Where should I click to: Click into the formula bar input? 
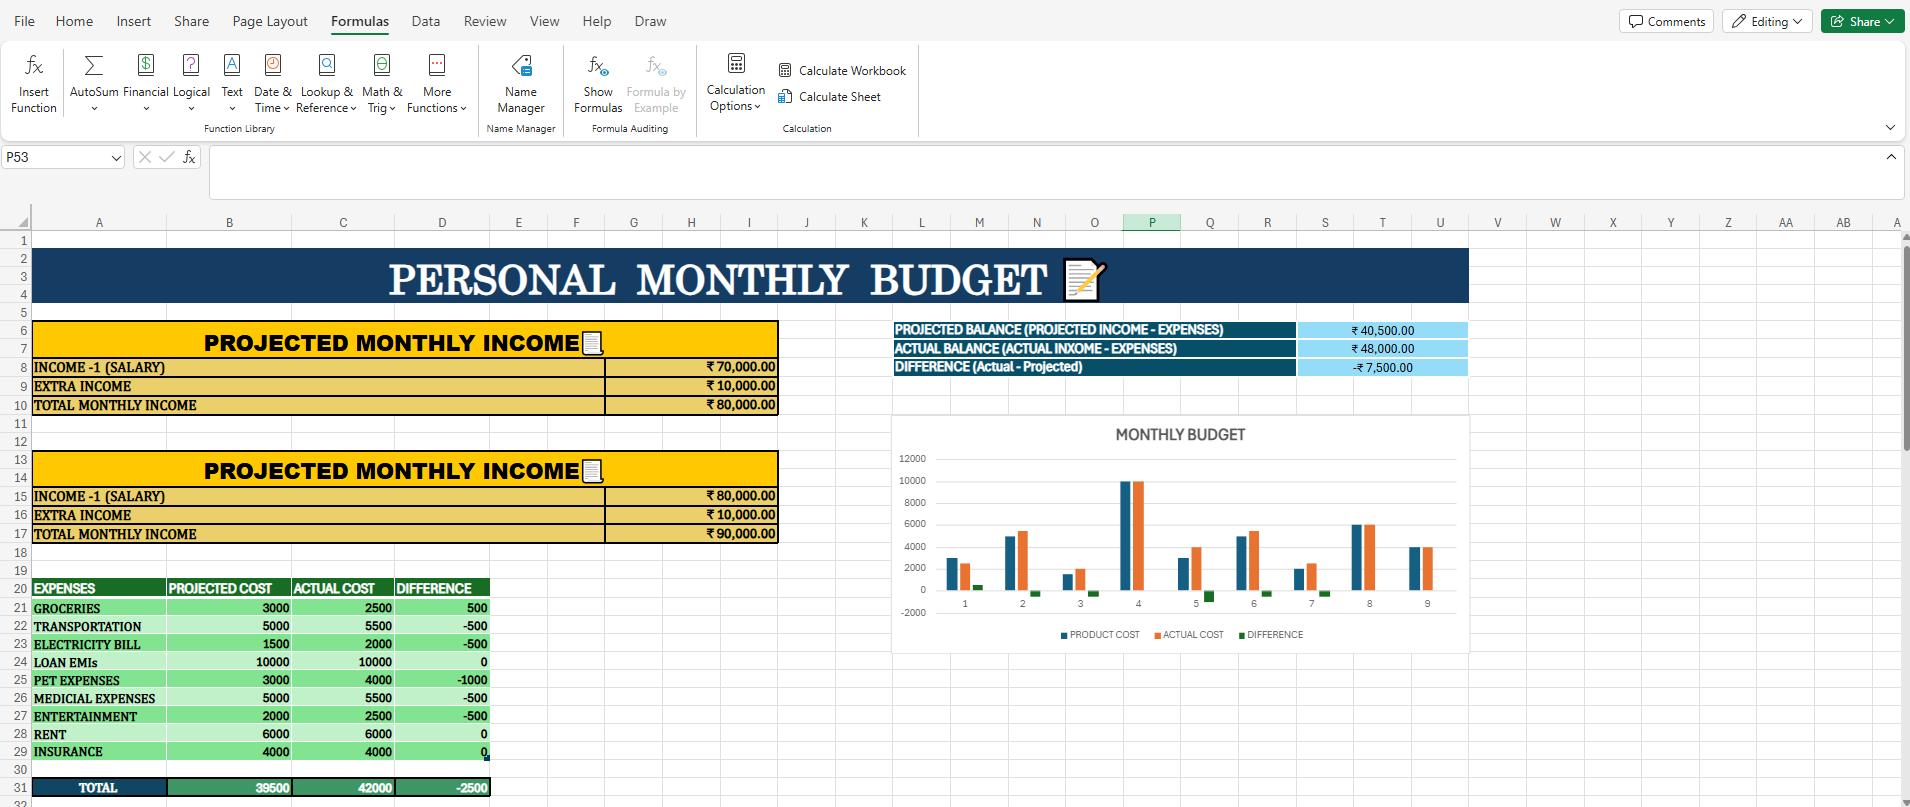(1045, 172)
